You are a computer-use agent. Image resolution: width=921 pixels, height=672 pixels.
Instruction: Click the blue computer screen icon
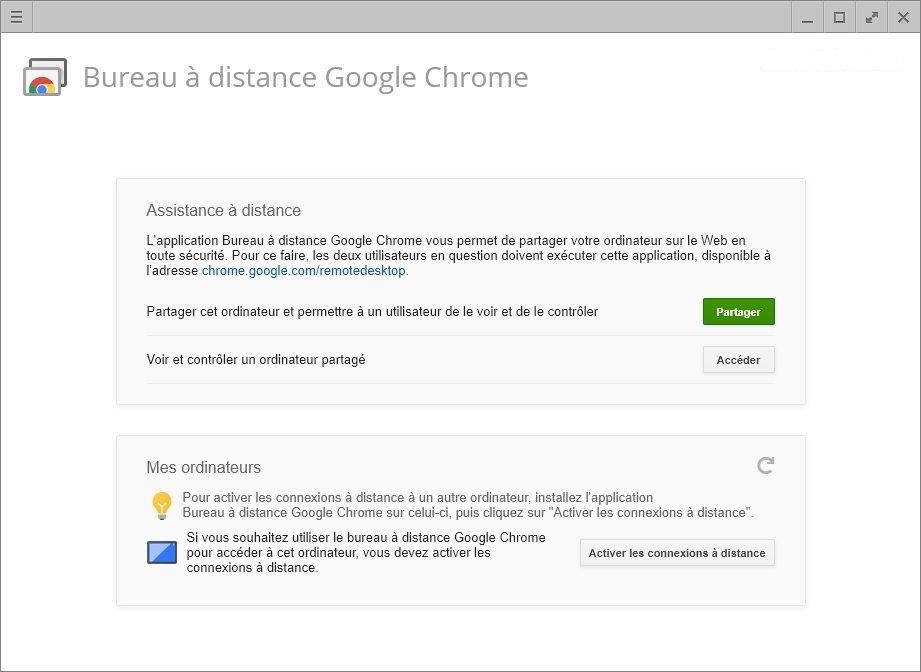[162, 552]
